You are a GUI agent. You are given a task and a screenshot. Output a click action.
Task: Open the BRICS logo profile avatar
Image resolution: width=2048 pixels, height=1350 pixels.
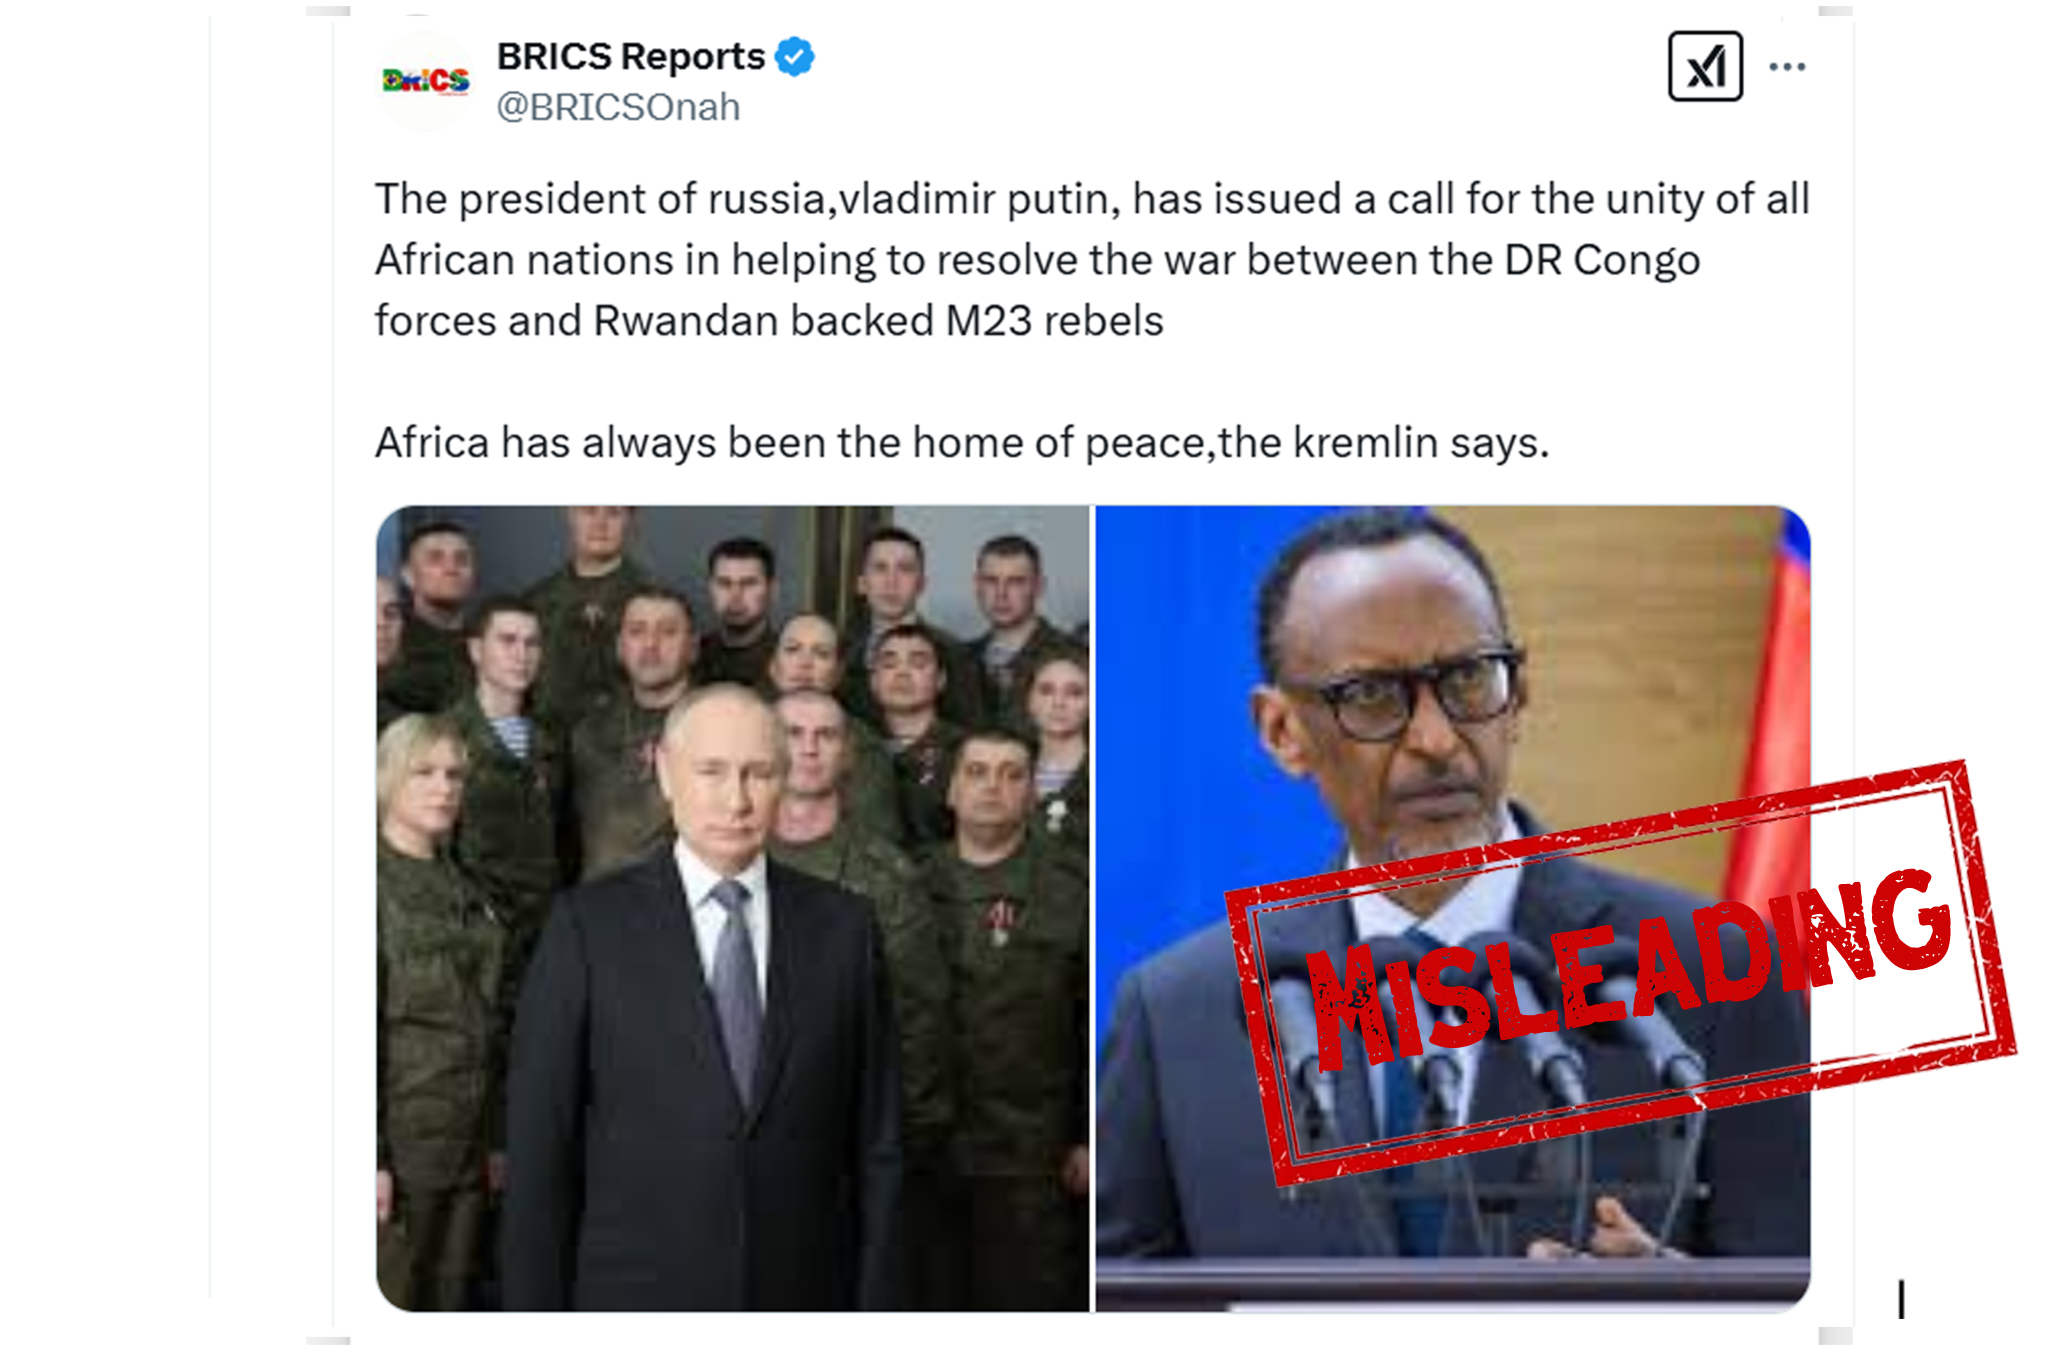point(425,81)
